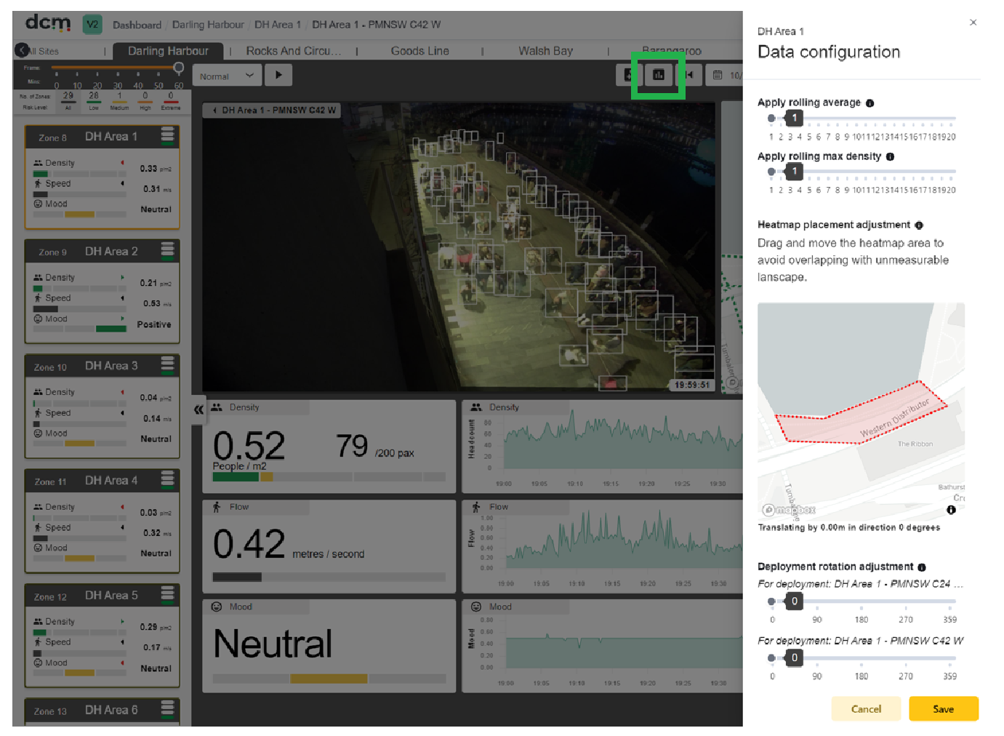Open the calendar date picker icon
Screen dimensions: 1004x736
718,75
